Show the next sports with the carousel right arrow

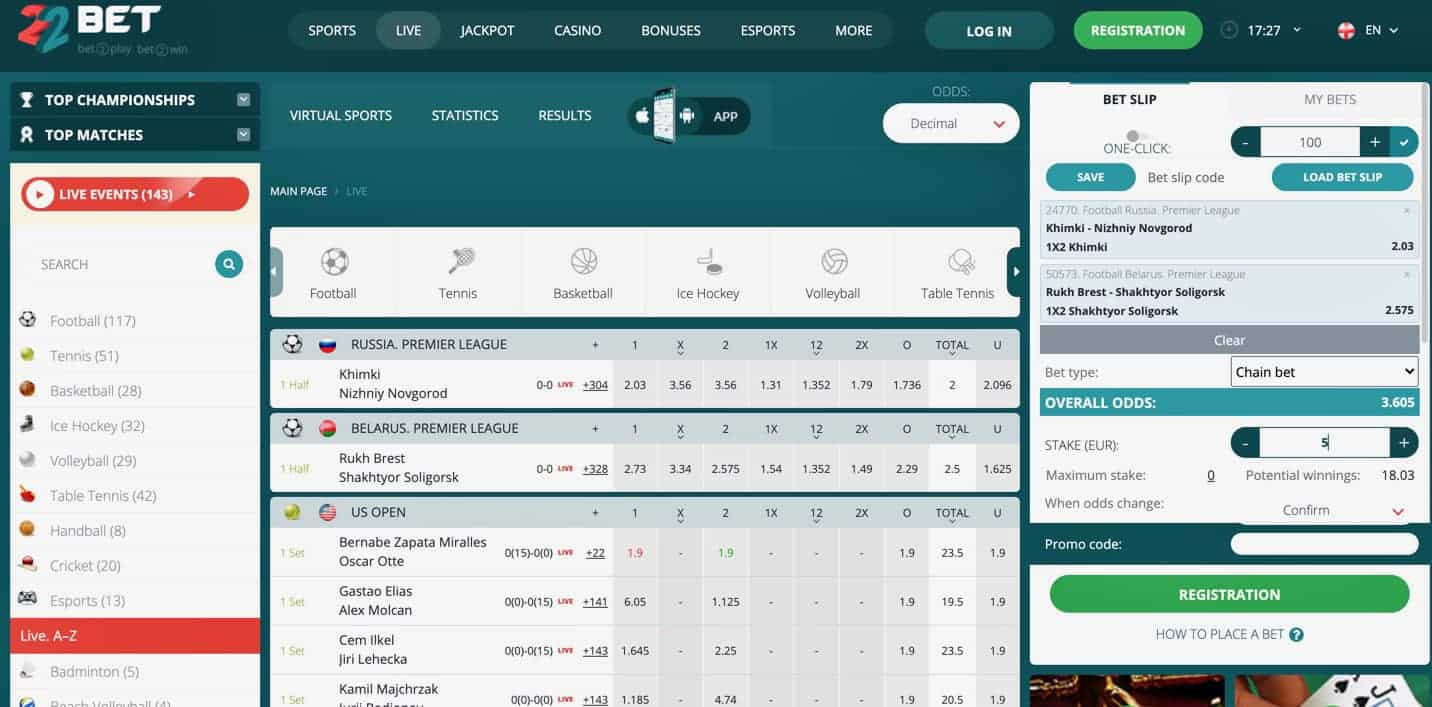pos(1015,272)
